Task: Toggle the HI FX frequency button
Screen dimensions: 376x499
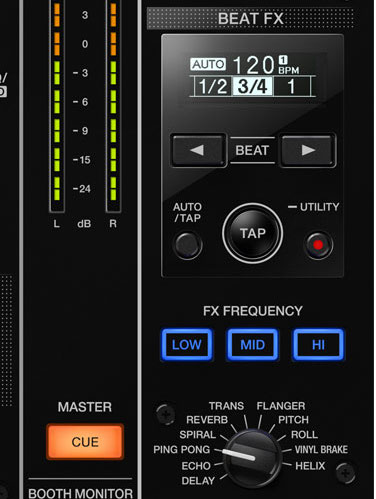Action: 318,345
